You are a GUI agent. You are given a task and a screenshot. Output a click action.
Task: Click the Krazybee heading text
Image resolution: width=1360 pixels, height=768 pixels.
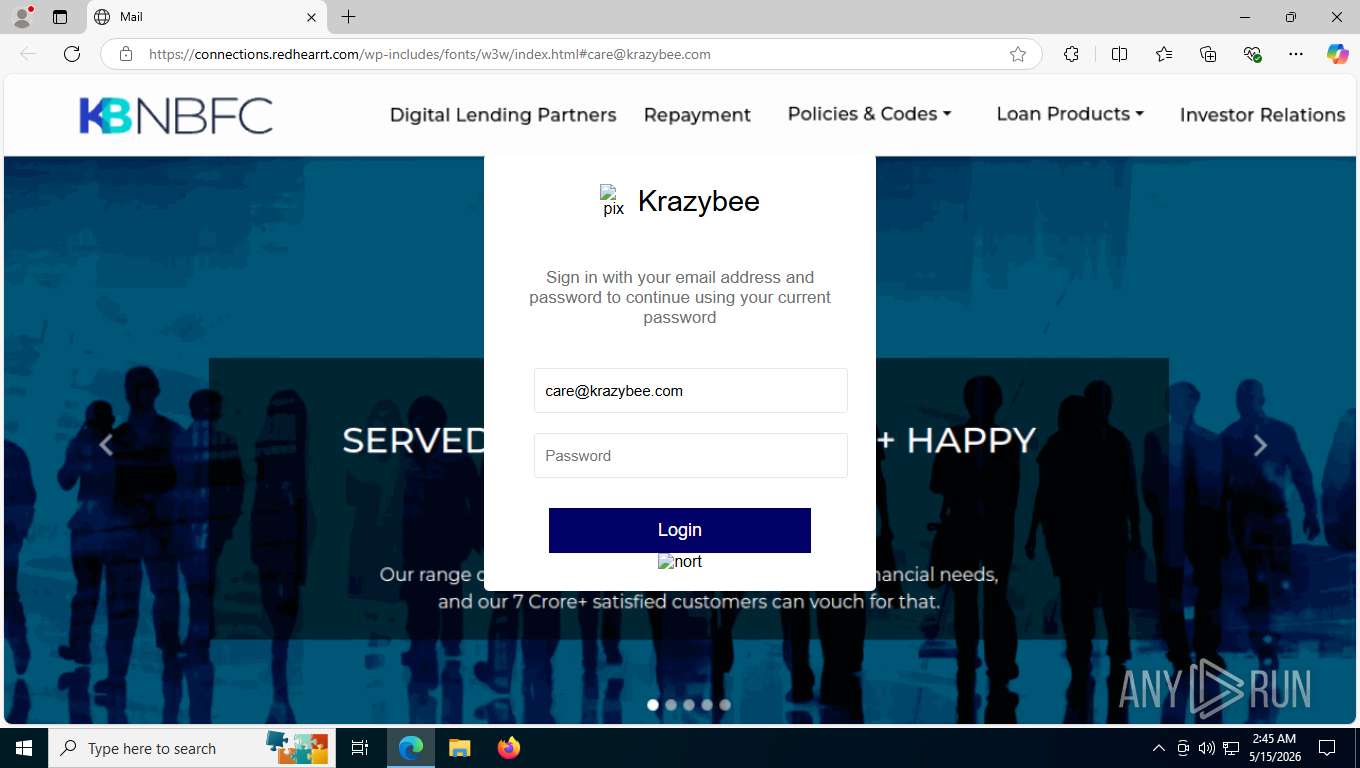click(x=699, y=201)
